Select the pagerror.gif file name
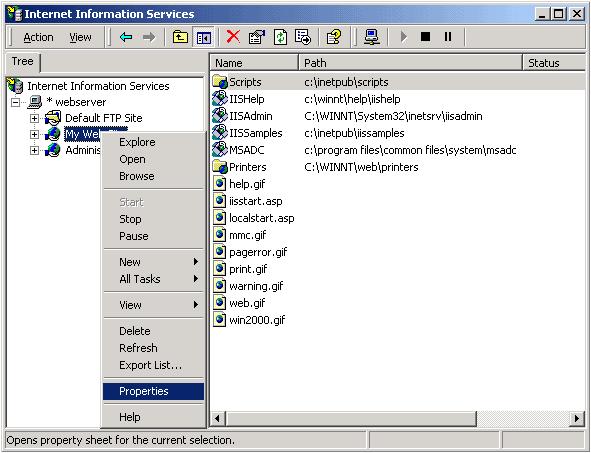Viewport: 591px width, 453px height. [x=258, y=252]
